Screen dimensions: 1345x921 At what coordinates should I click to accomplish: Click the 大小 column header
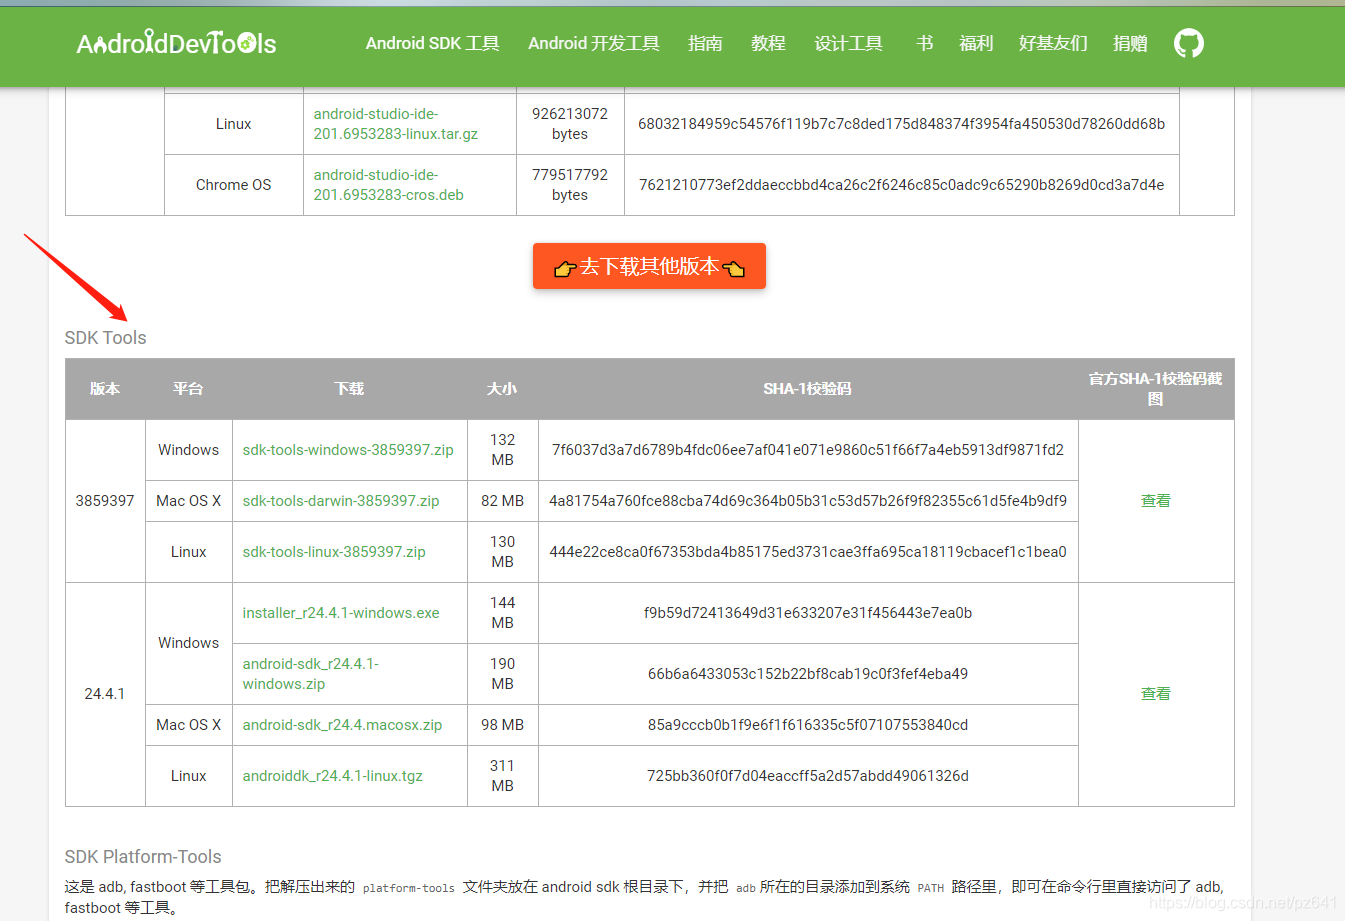click(x=502, y=389)
